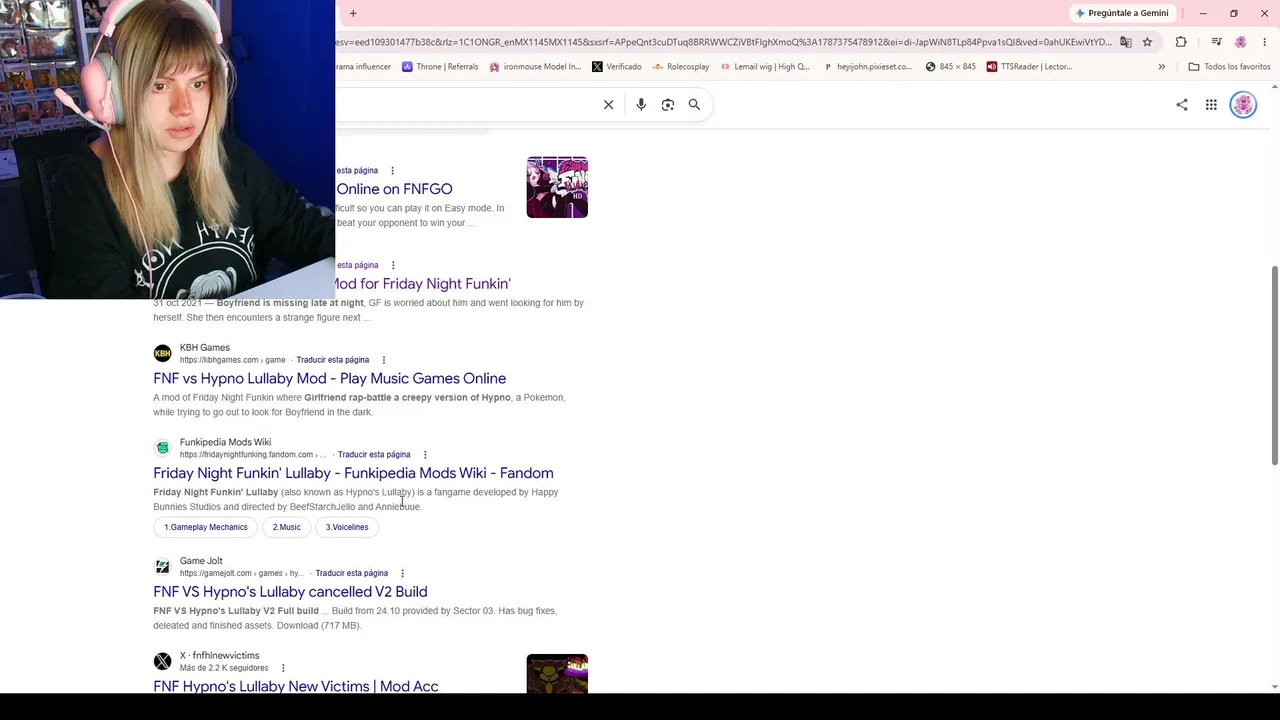This screenshot has width=1280, height=720.
Task: Open FNF vs Hypno Lullaby Mod result
Action: [x=329, y=379]
